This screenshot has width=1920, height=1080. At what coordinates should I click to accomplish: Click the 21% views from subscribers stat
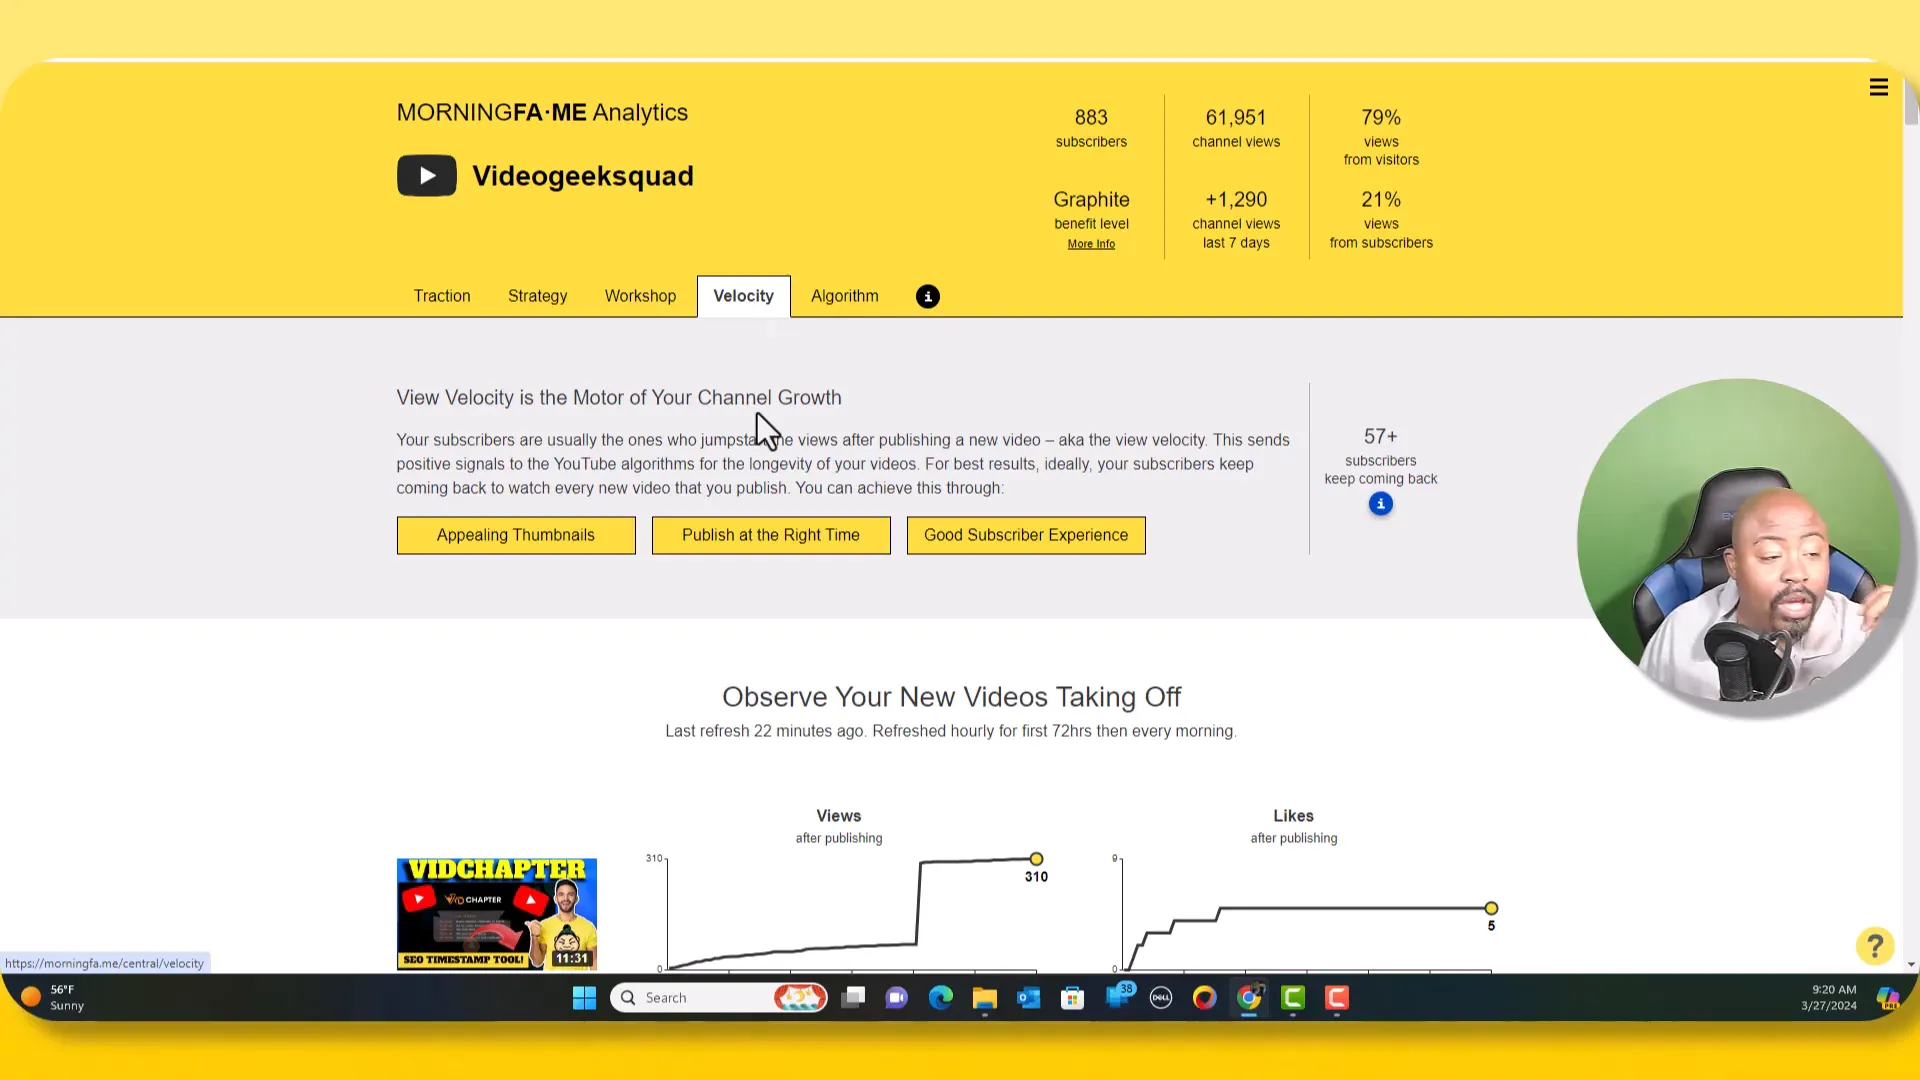pos(1381,219)
